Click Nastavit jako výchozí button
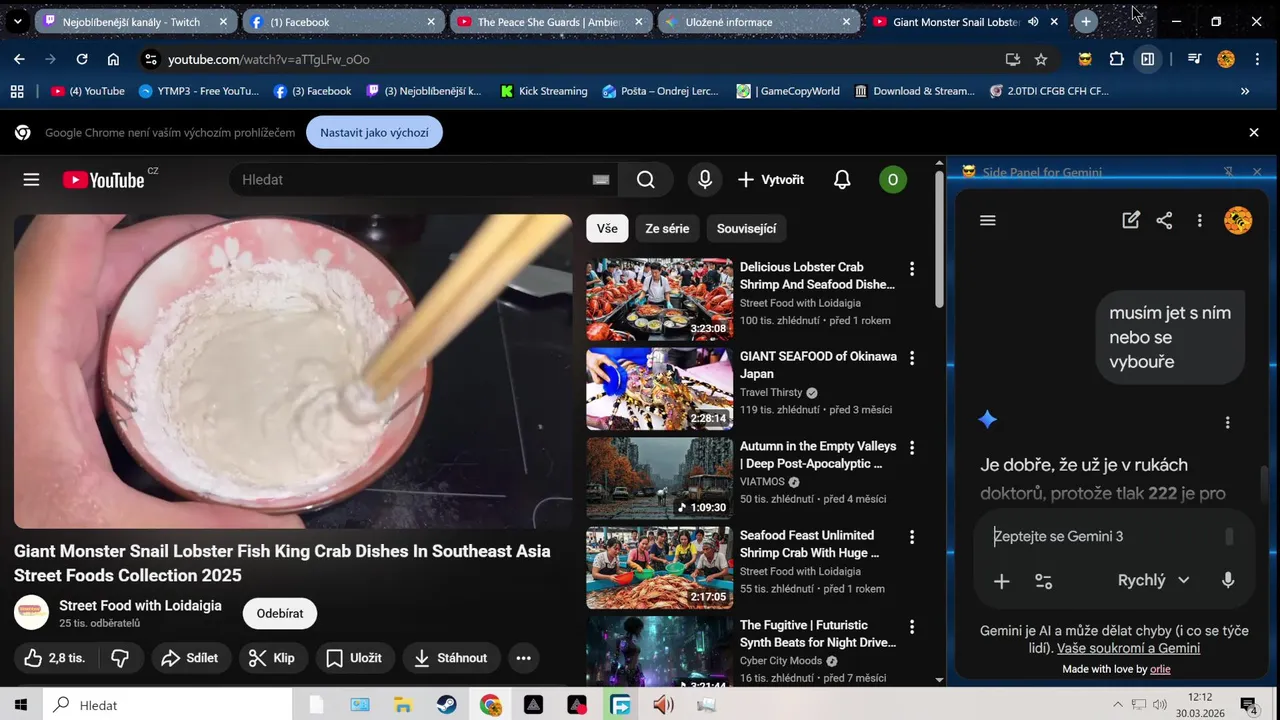The image size is (1280, 720). point(374,132)
